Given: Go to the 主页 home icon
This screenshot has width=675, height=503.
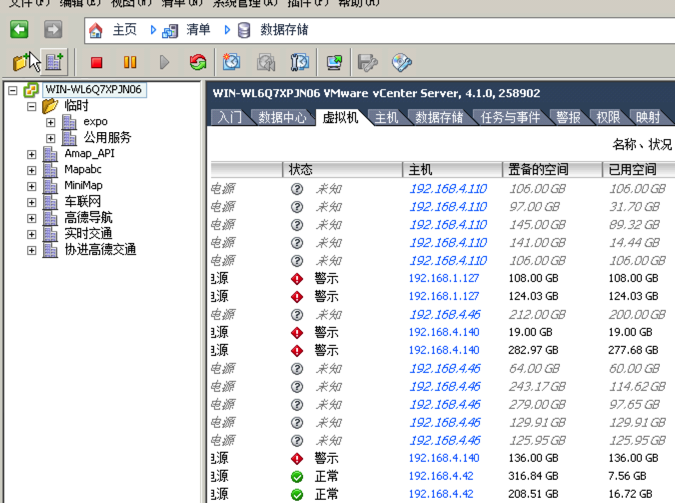Looking at the screenshot, I should pos(96,31).
